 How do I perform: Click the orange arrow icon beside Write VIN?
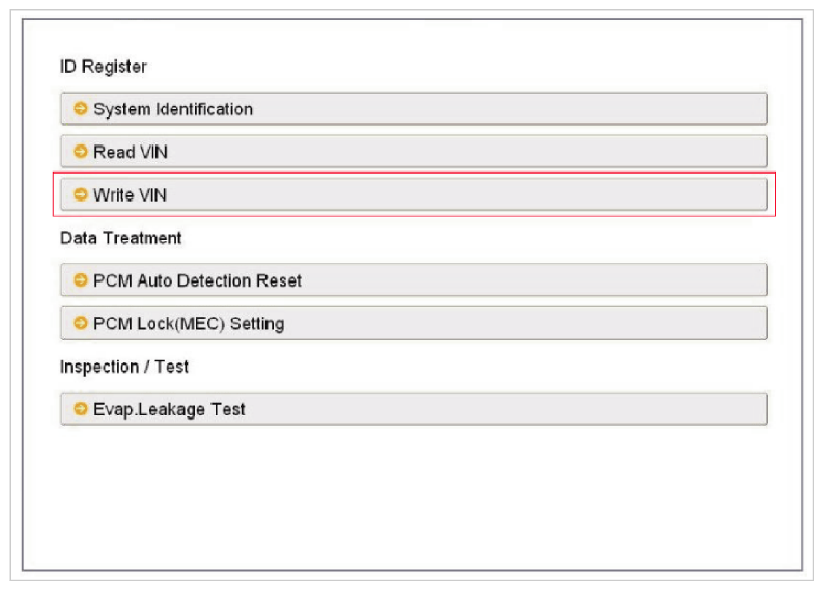[81, 195]
